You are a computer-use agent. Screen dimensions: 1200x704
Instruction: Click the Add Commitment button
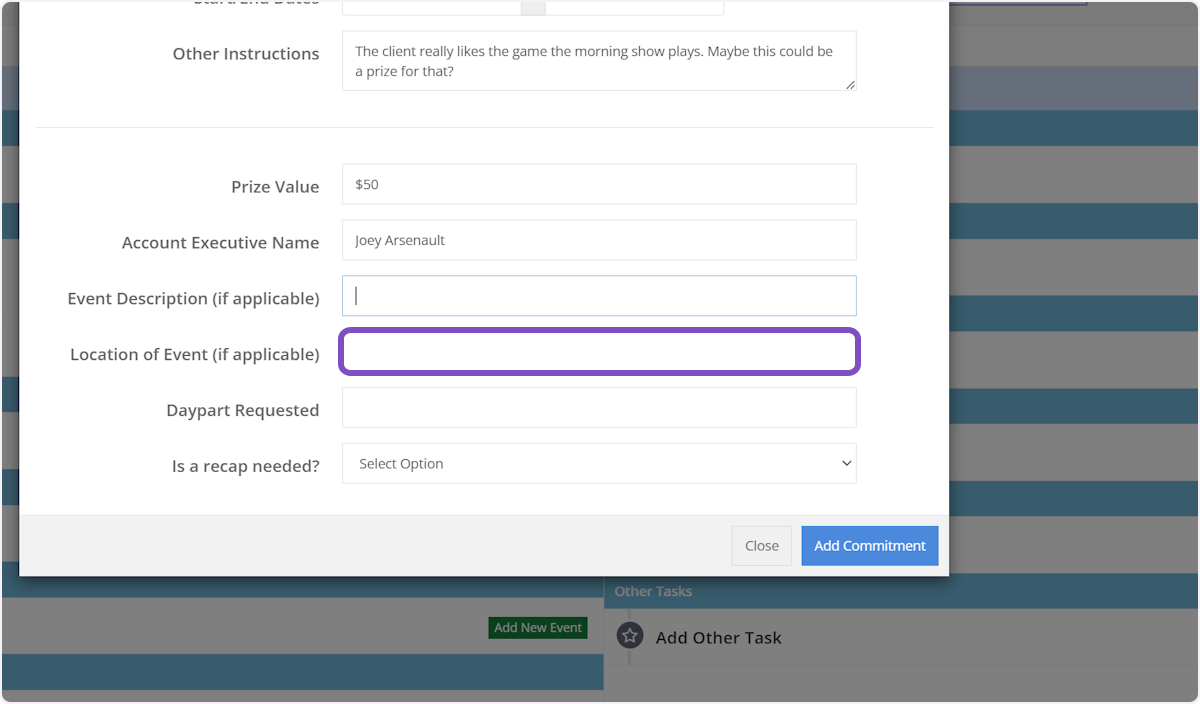[869, 546]
